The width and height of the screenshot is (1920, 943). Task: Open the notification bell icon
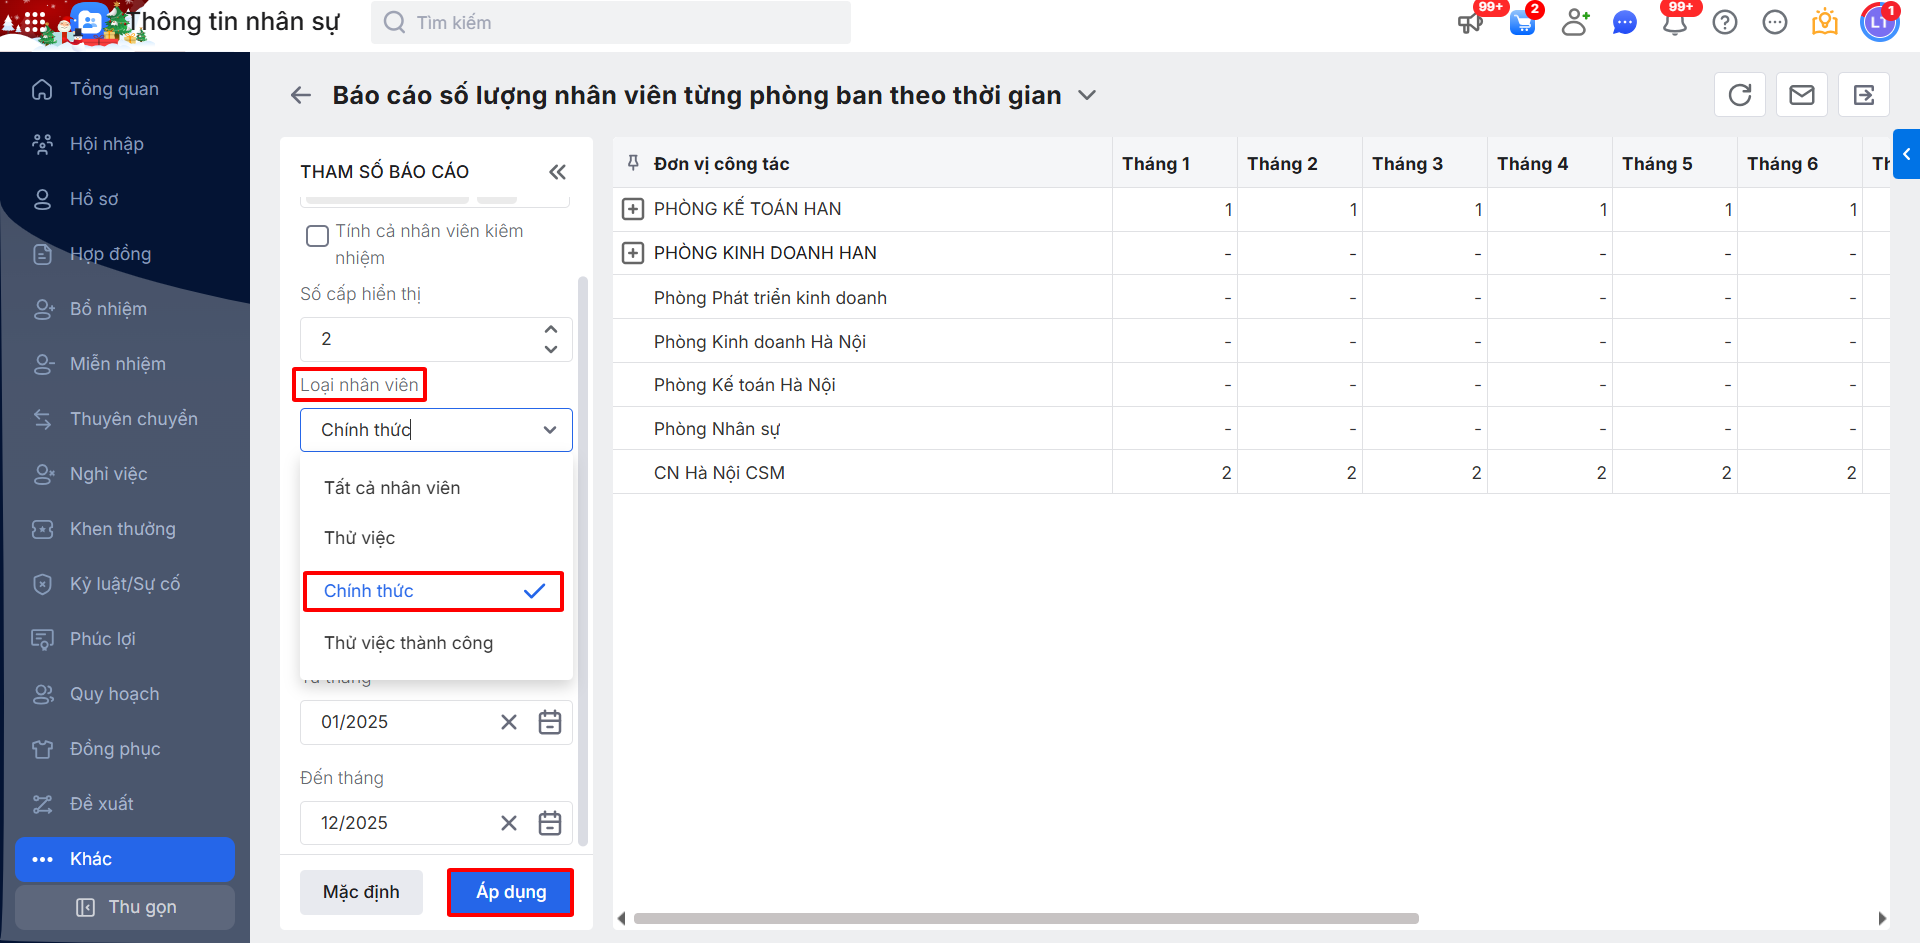[1675, 23]
